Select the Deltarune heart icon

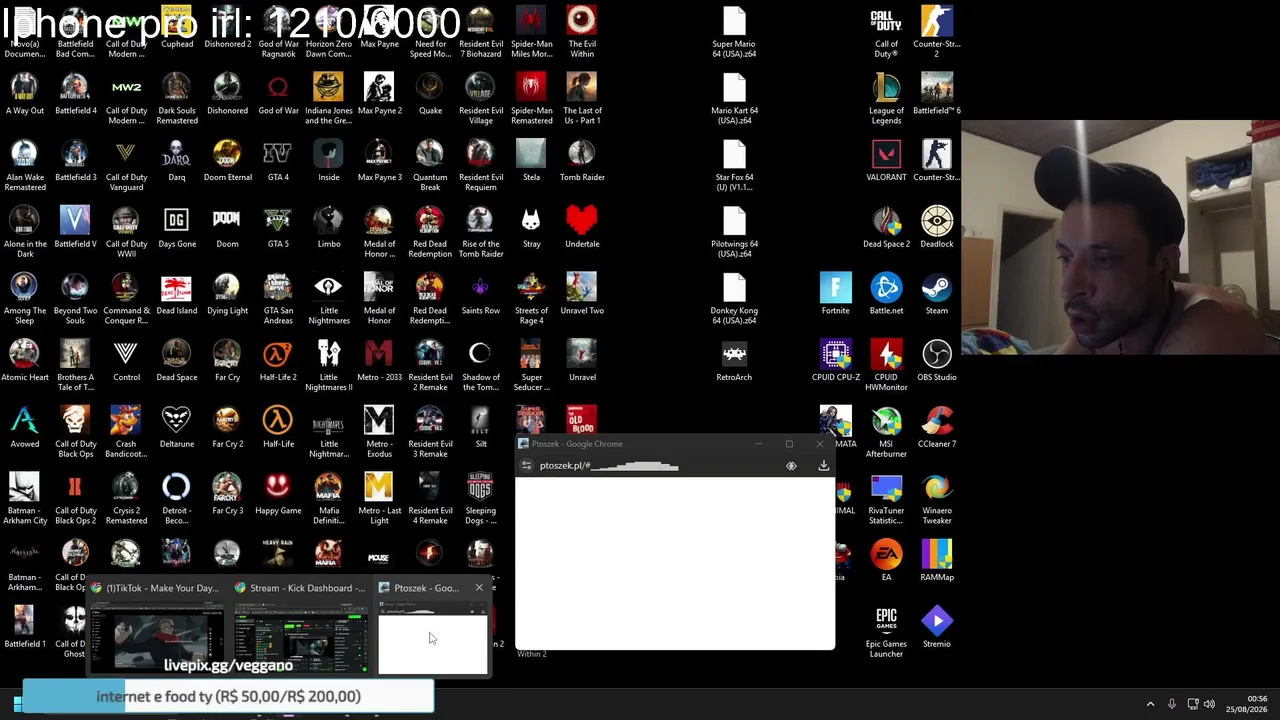[x=177, y=427]
